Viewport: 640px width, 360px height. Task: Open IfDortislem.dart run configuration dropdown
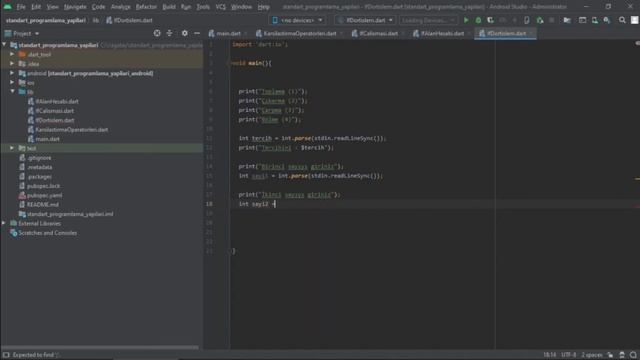365,20
